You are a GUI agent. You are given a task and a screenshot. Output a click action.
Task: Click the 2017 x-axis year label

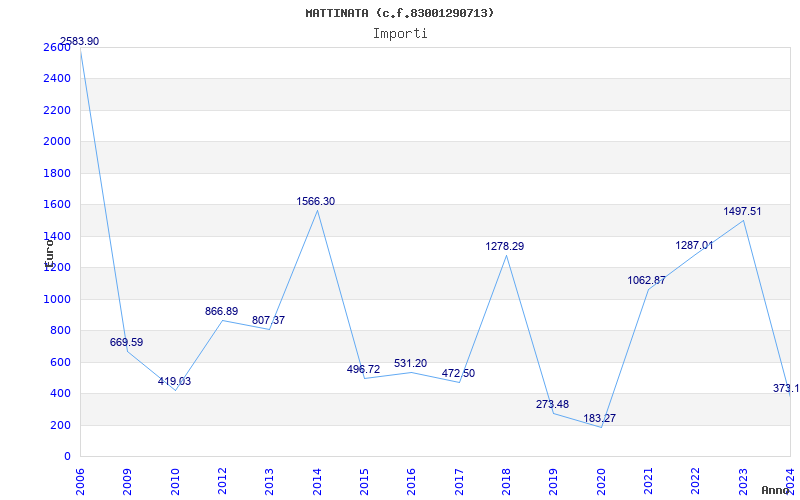pyautogui.click(x=459, y=482)
